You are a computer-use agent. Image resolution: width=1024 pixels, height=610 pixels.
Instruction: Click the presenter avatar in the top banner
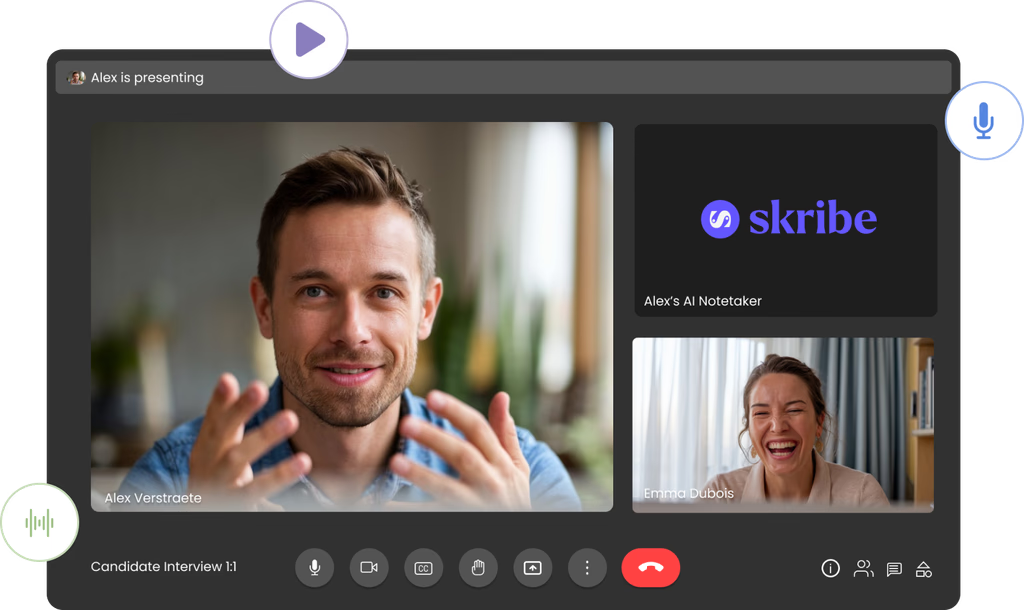pyautogui.click(x=76, y=78)
